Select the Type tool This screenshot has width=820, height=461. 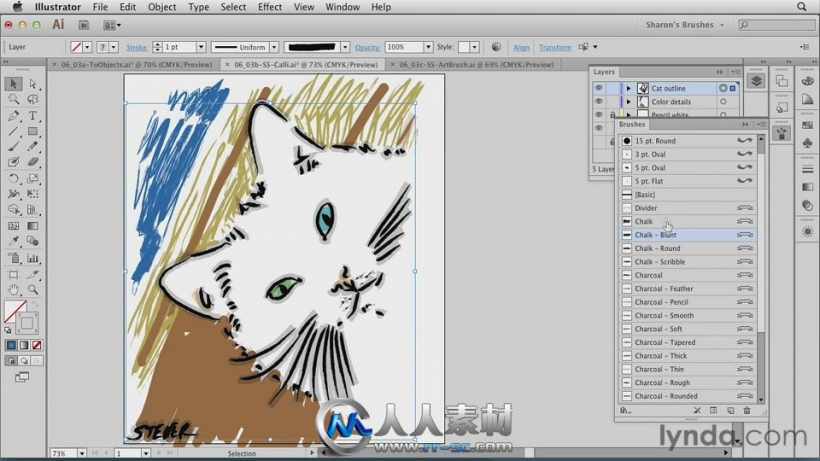[x=33, y=116]
